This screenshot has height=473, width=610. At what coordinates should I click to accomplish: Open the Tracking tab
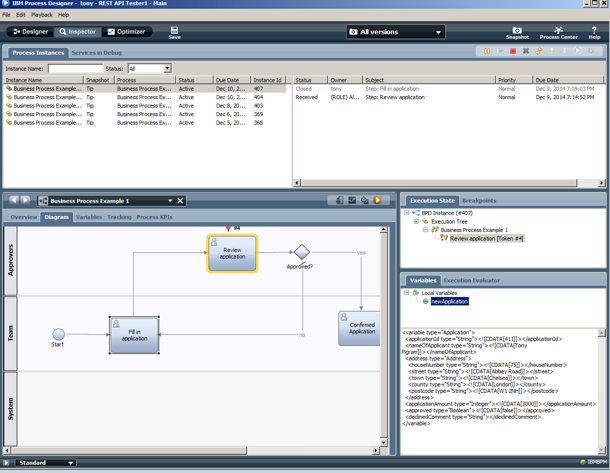(x=119, y=217)
